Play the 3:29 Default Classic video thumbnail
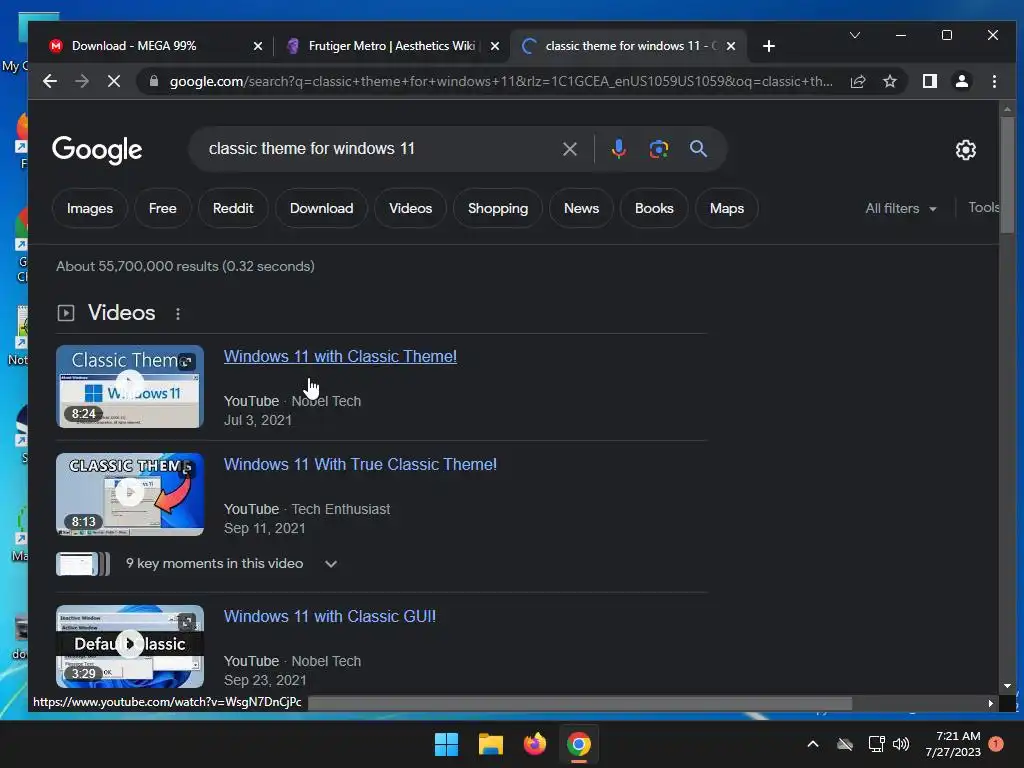 [x=130, y=647]
